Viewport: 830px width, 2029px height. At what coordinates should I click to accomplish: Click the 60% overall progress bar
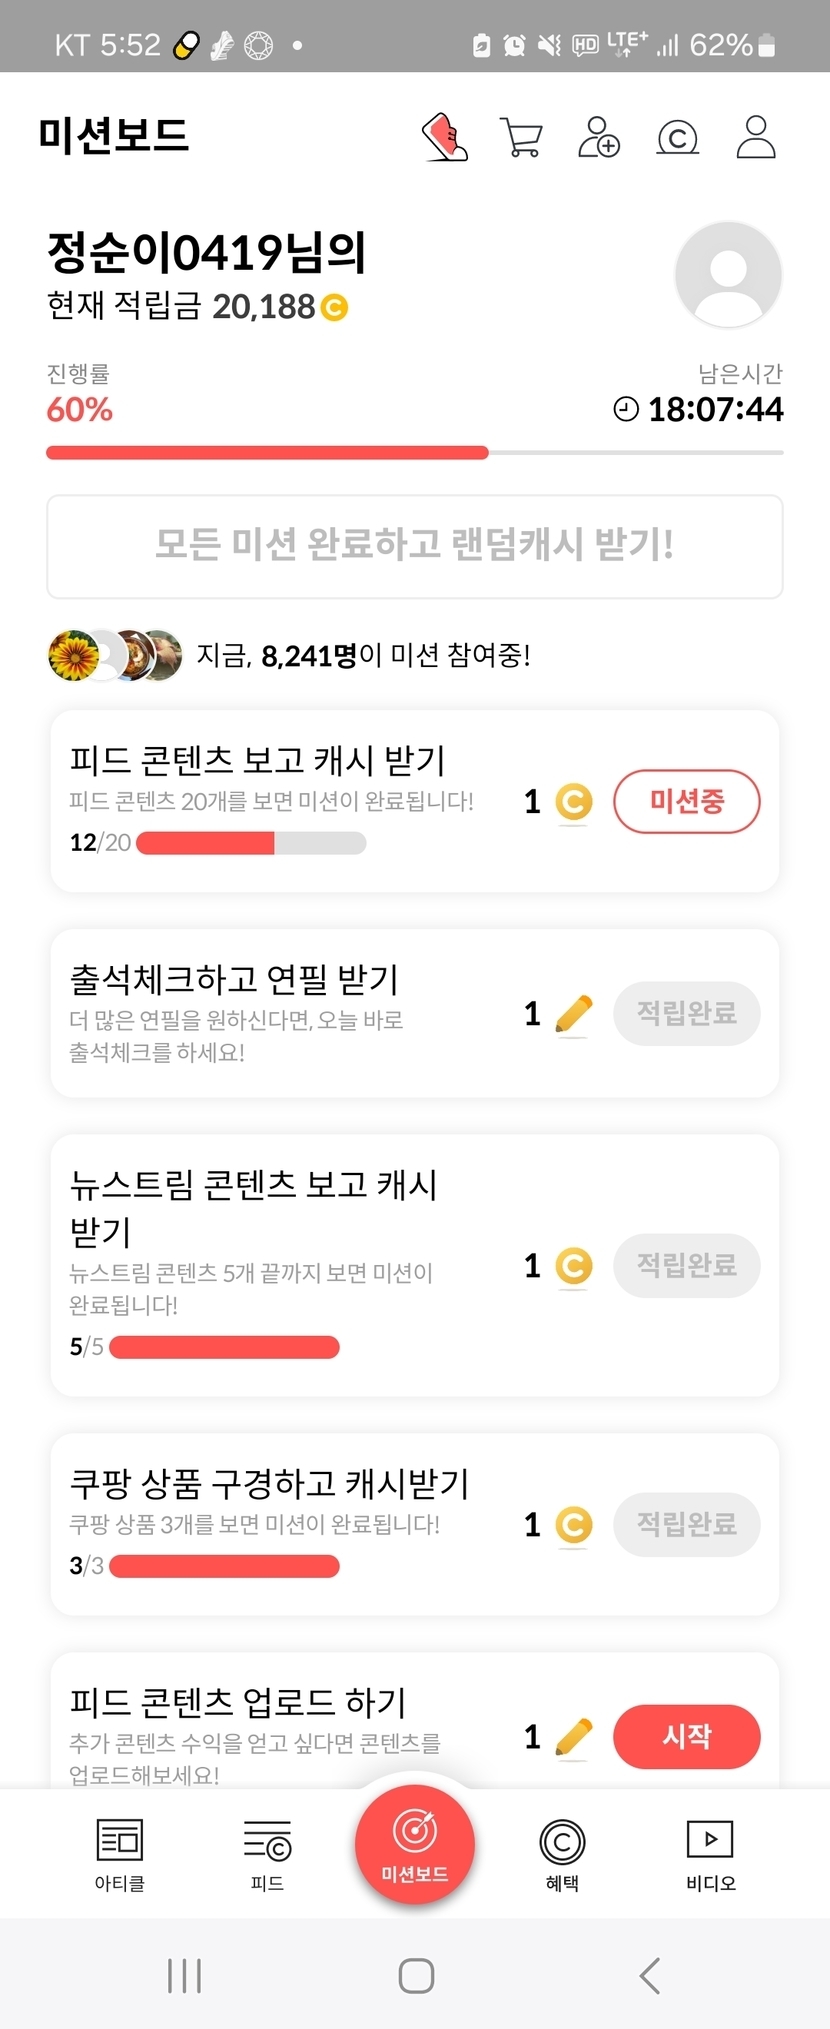pyautogui.click(x=414, y=453)
